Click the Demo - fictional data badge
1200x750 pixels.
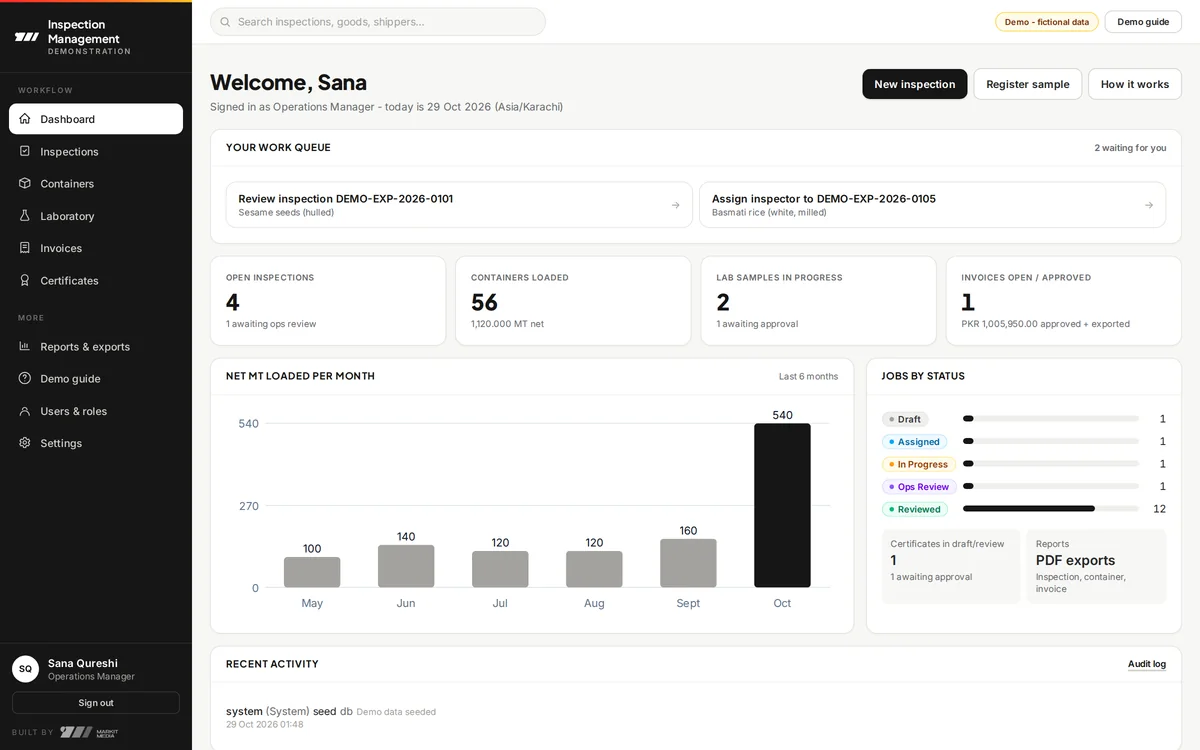tap(1046, 22)
